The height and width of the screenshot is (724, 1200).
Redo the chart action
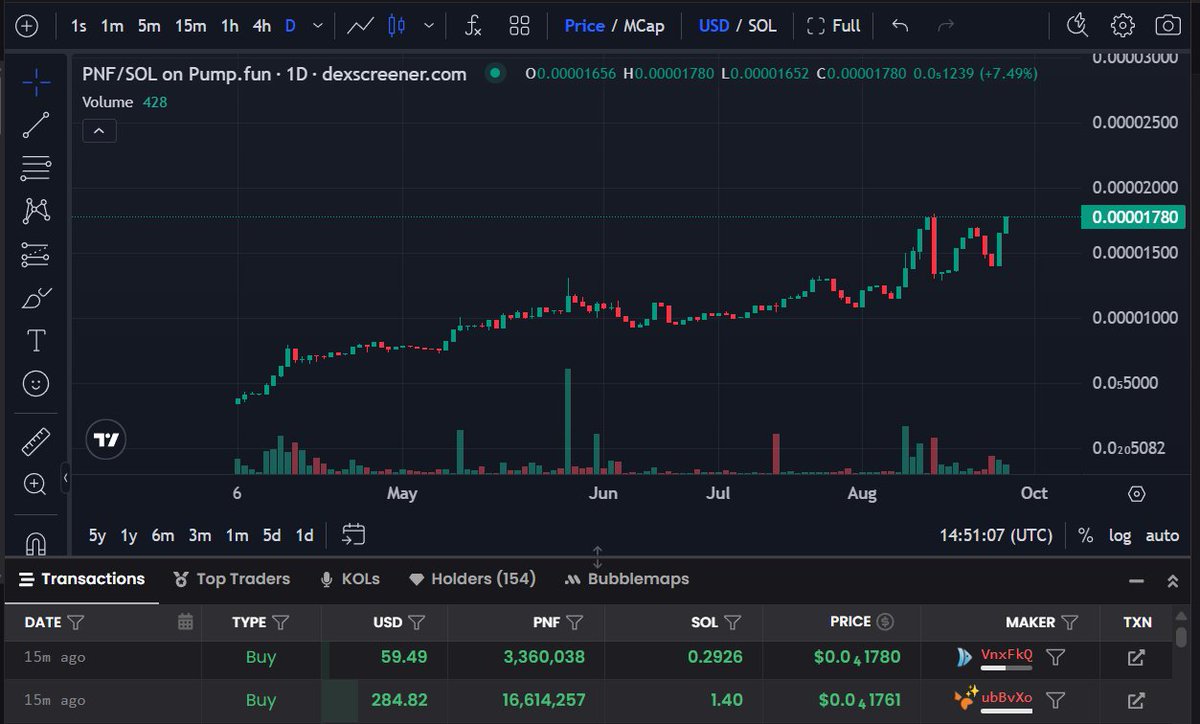[945, 26]
